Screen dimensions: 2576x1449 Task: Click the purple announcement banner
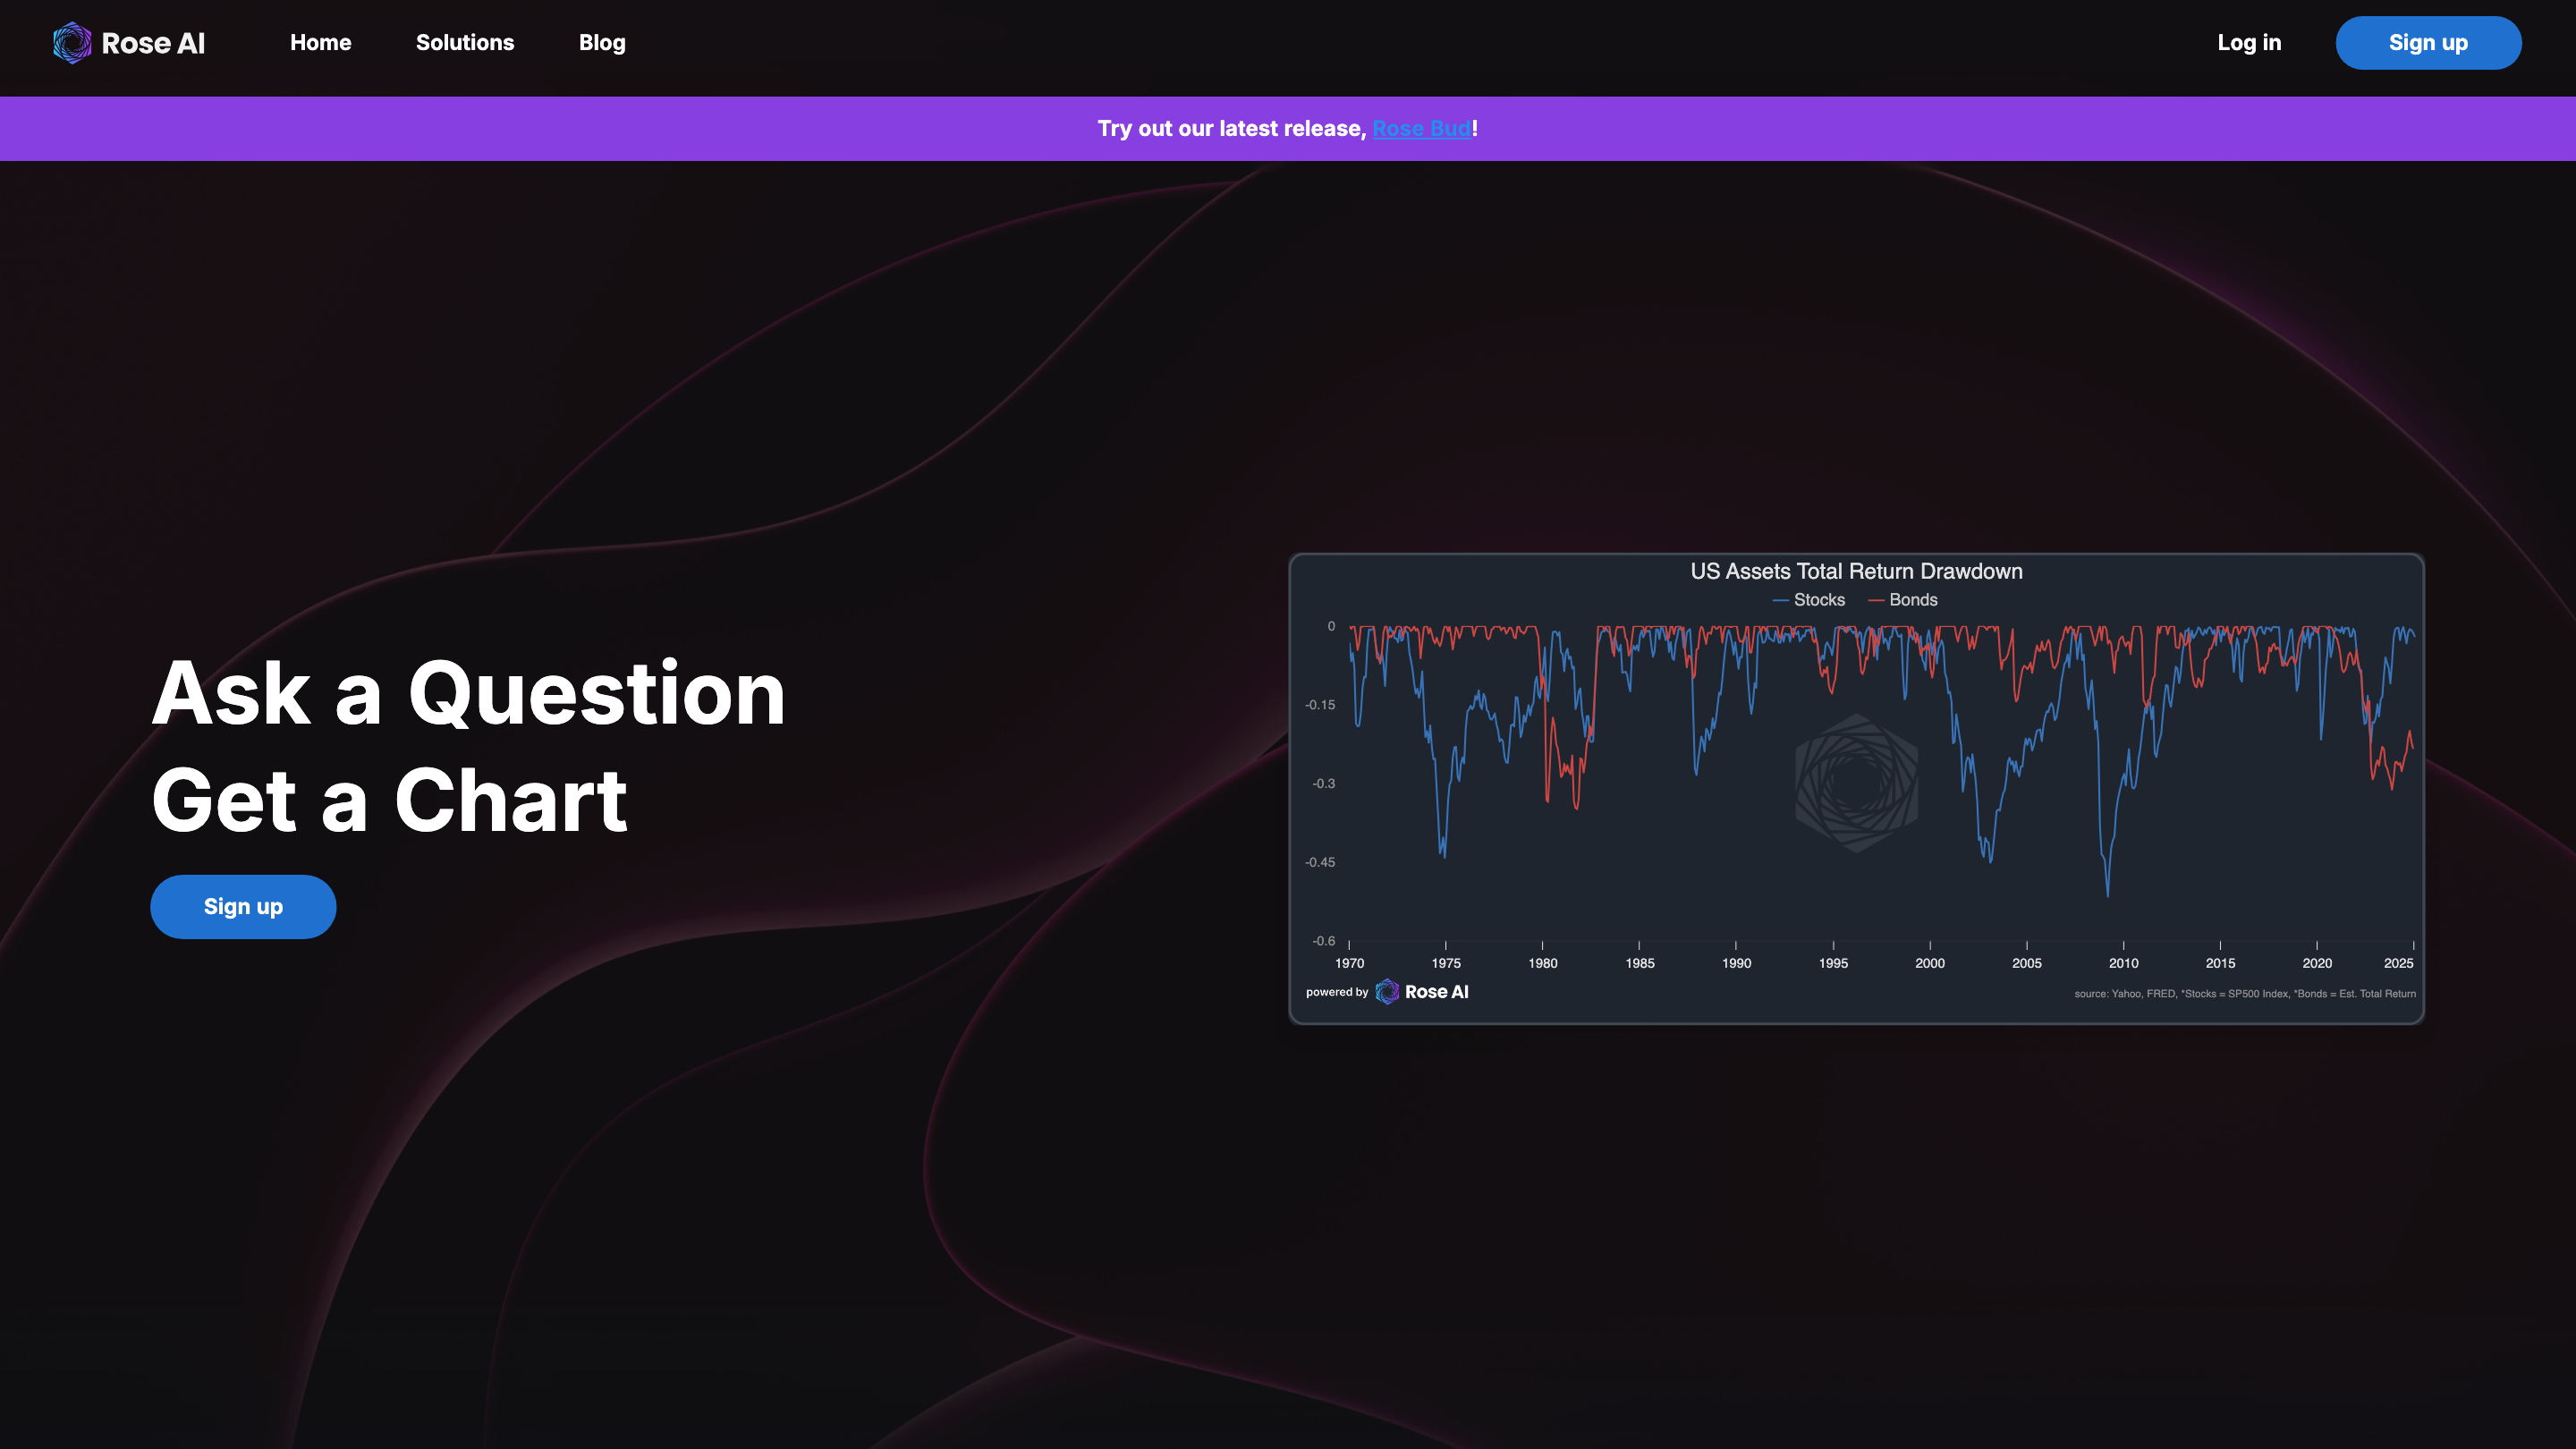point(1288,128)
